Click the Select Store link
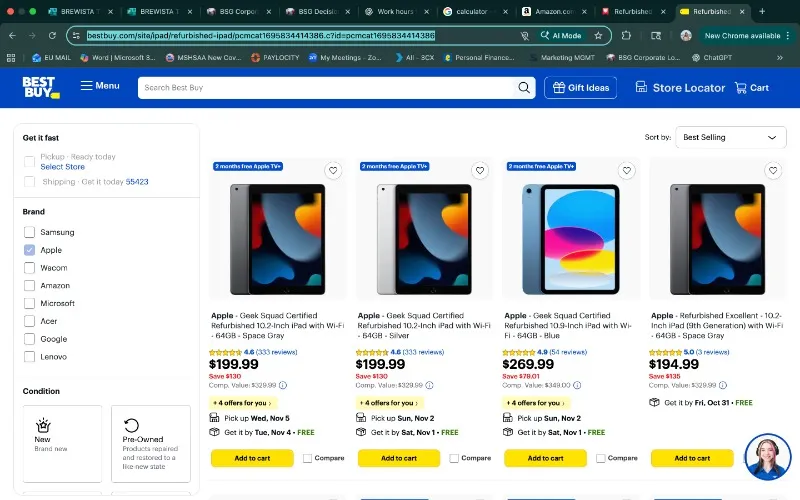 [62, 167]
